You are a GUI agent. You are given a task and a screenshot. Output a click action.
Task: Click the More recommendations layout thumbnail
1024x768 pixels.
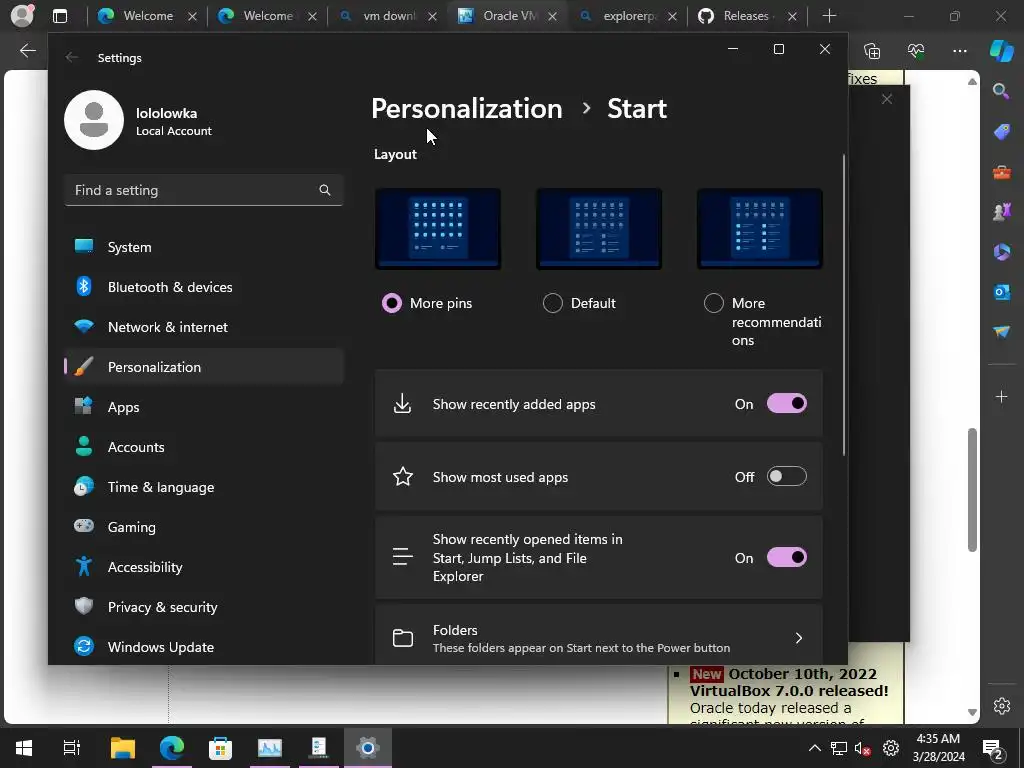(760, 229)
